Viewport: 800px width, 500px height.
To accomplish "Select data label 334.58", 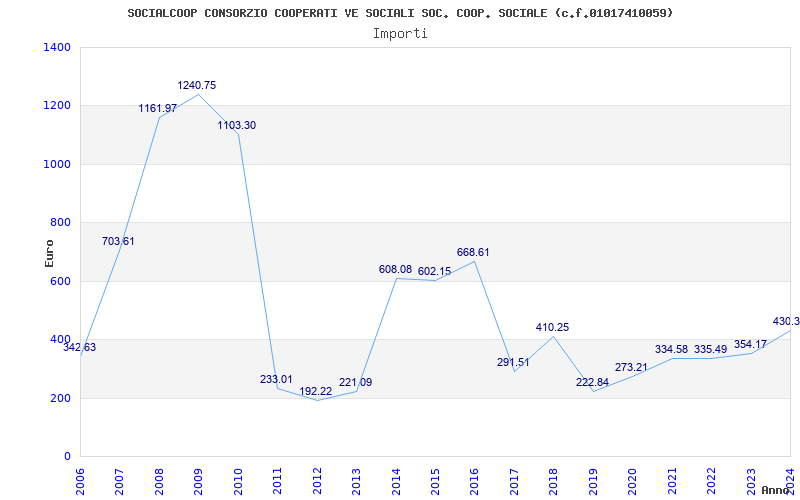I will [x=671, y=349].
